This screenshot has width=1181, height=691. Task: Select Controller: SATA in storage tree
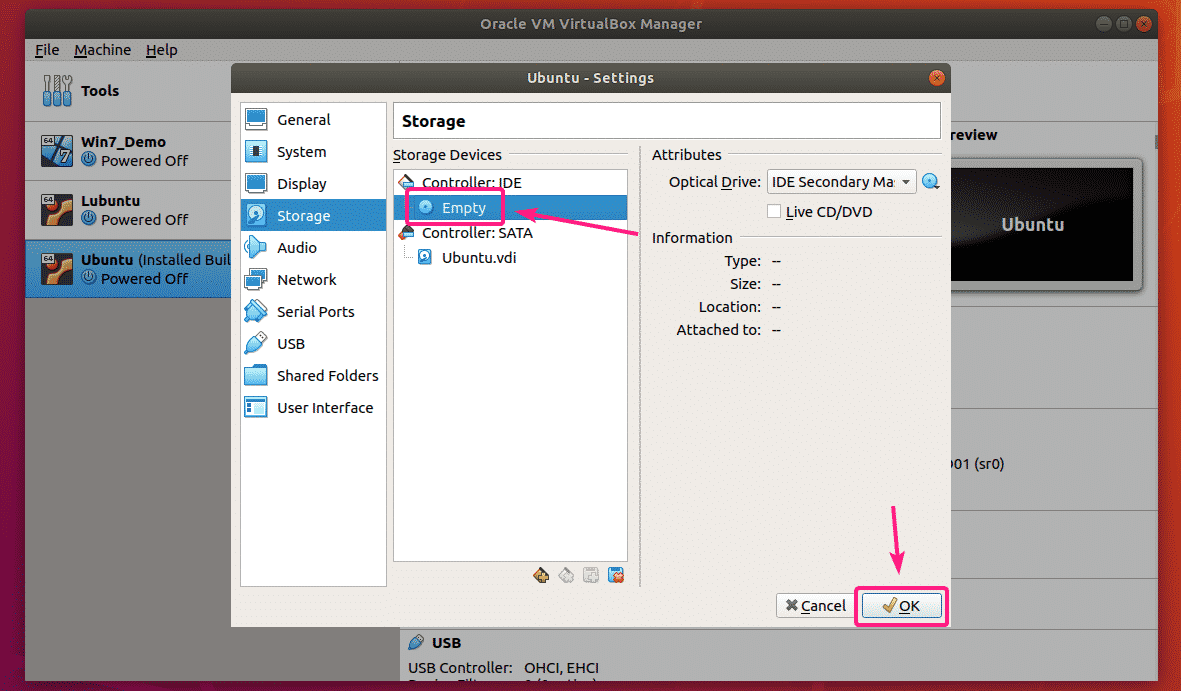(x=510, y=233)
